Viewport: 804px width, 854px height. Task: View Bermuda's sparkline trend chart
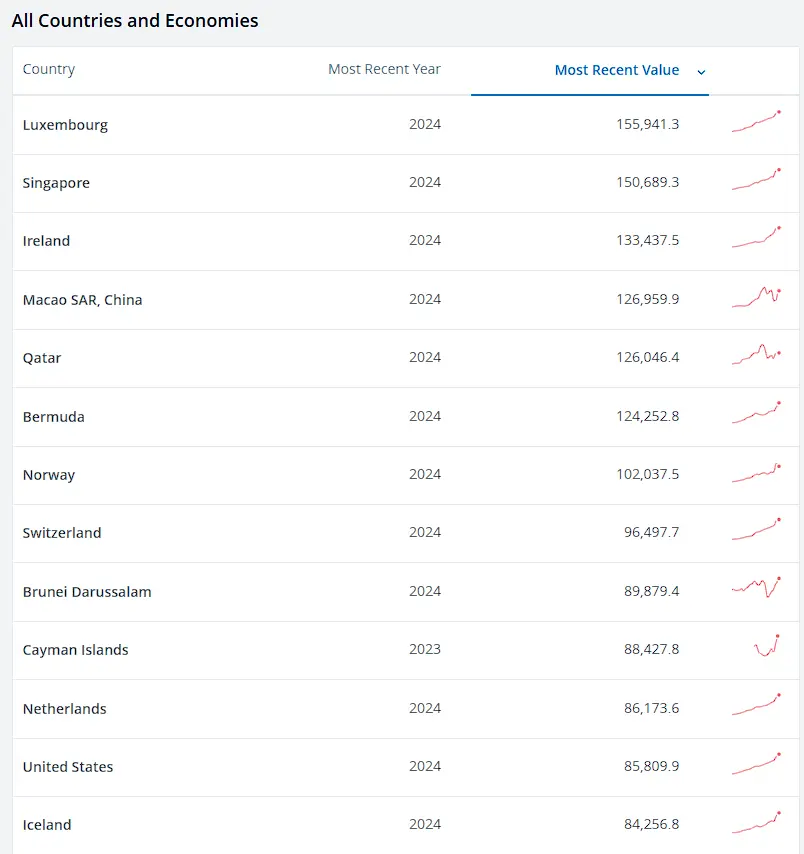click(757, 413)
